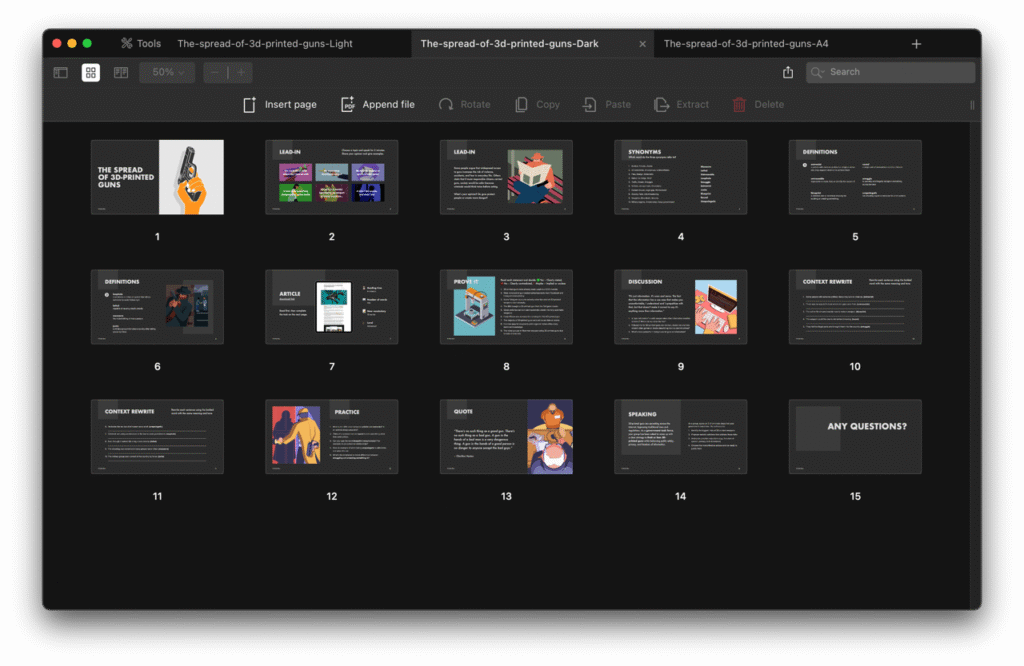Click the zoom in plus button
Viewport: 1024px width, 666px height.
[240, 73]
